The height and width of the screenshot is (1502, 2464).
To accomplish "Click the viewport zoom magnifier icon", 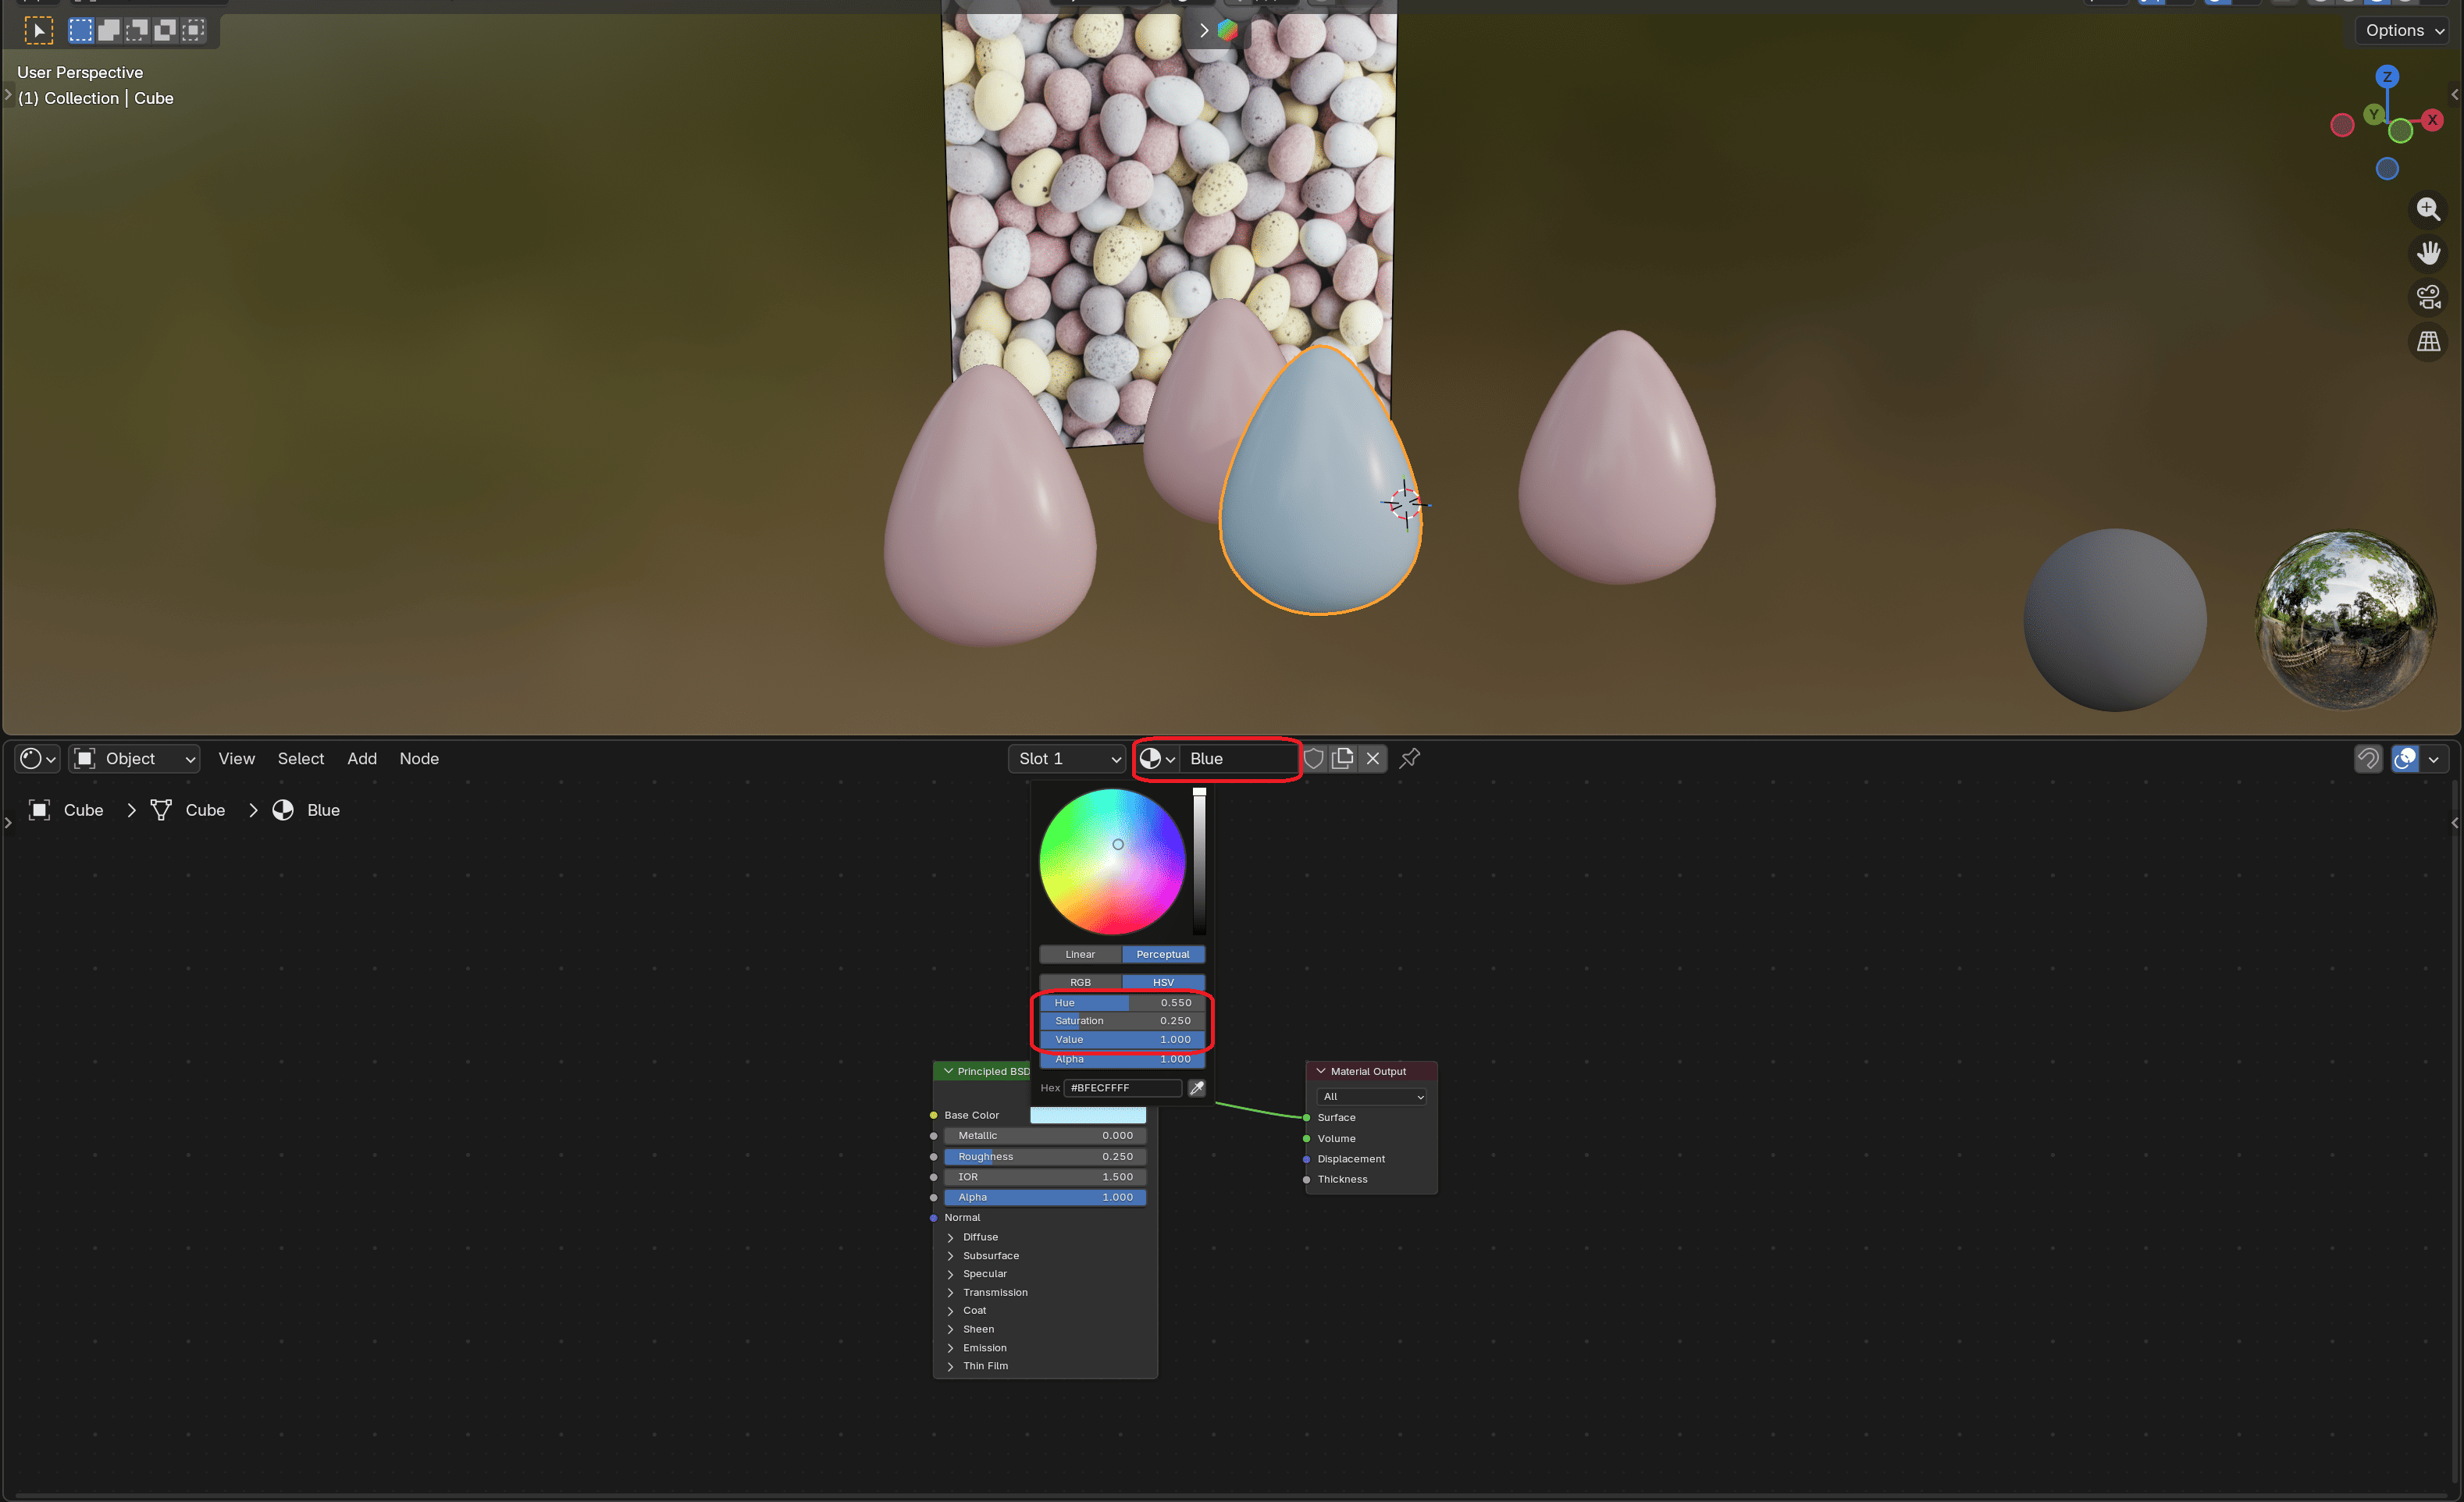I will pyautogui.click(x=2428, y=209).
